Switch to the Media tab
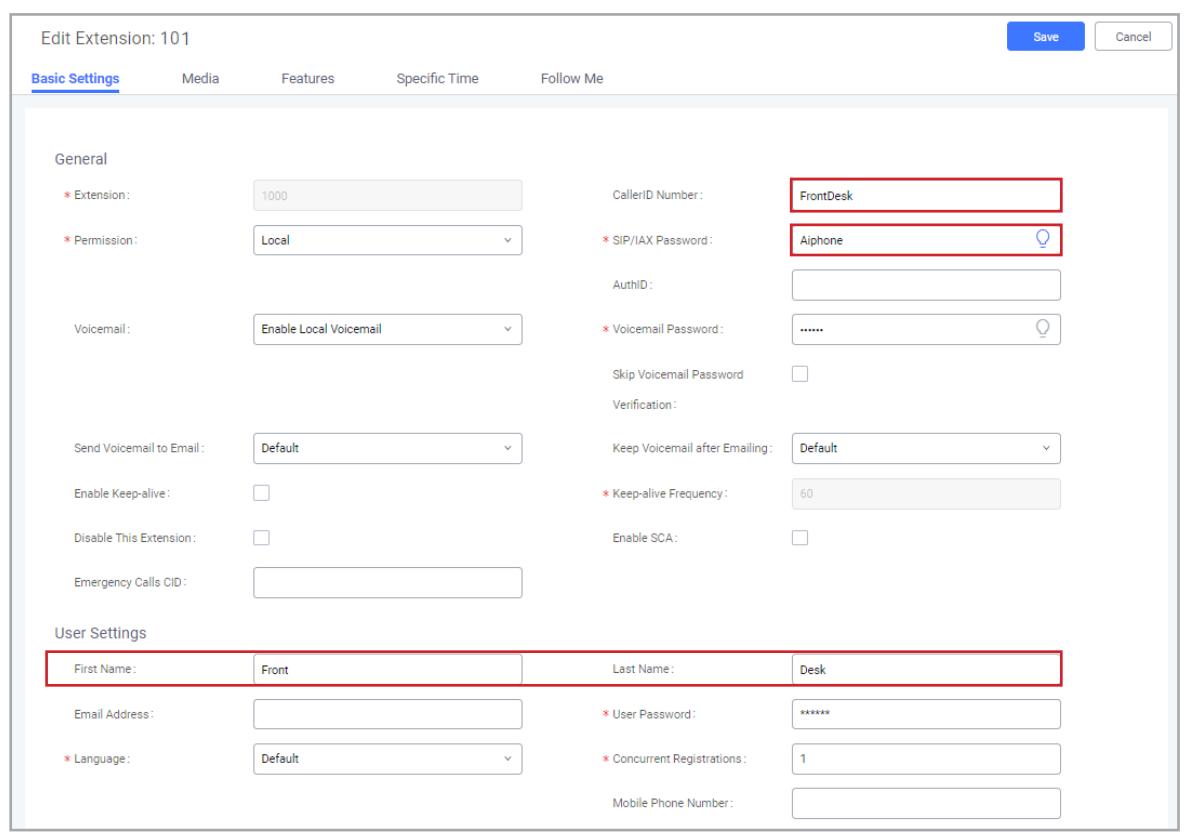This screenshot has width=1186, height=837. pos(200,79)
